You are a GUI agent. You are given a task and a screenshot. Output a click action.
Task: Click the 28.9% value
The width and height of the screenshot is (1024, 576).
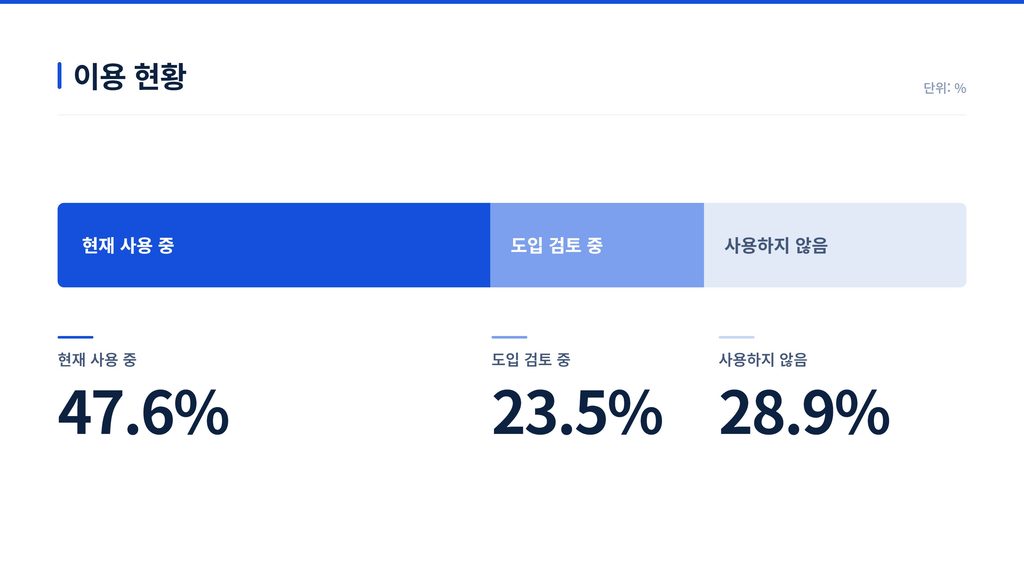coord(804,413)
